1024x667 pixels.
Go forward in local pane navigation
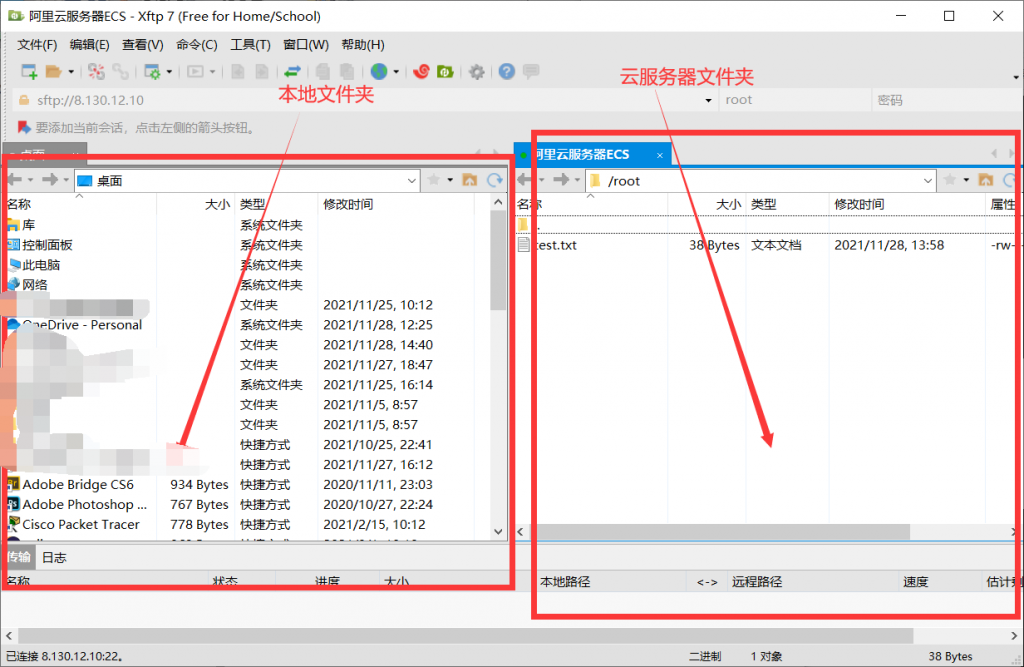[50, 180]
